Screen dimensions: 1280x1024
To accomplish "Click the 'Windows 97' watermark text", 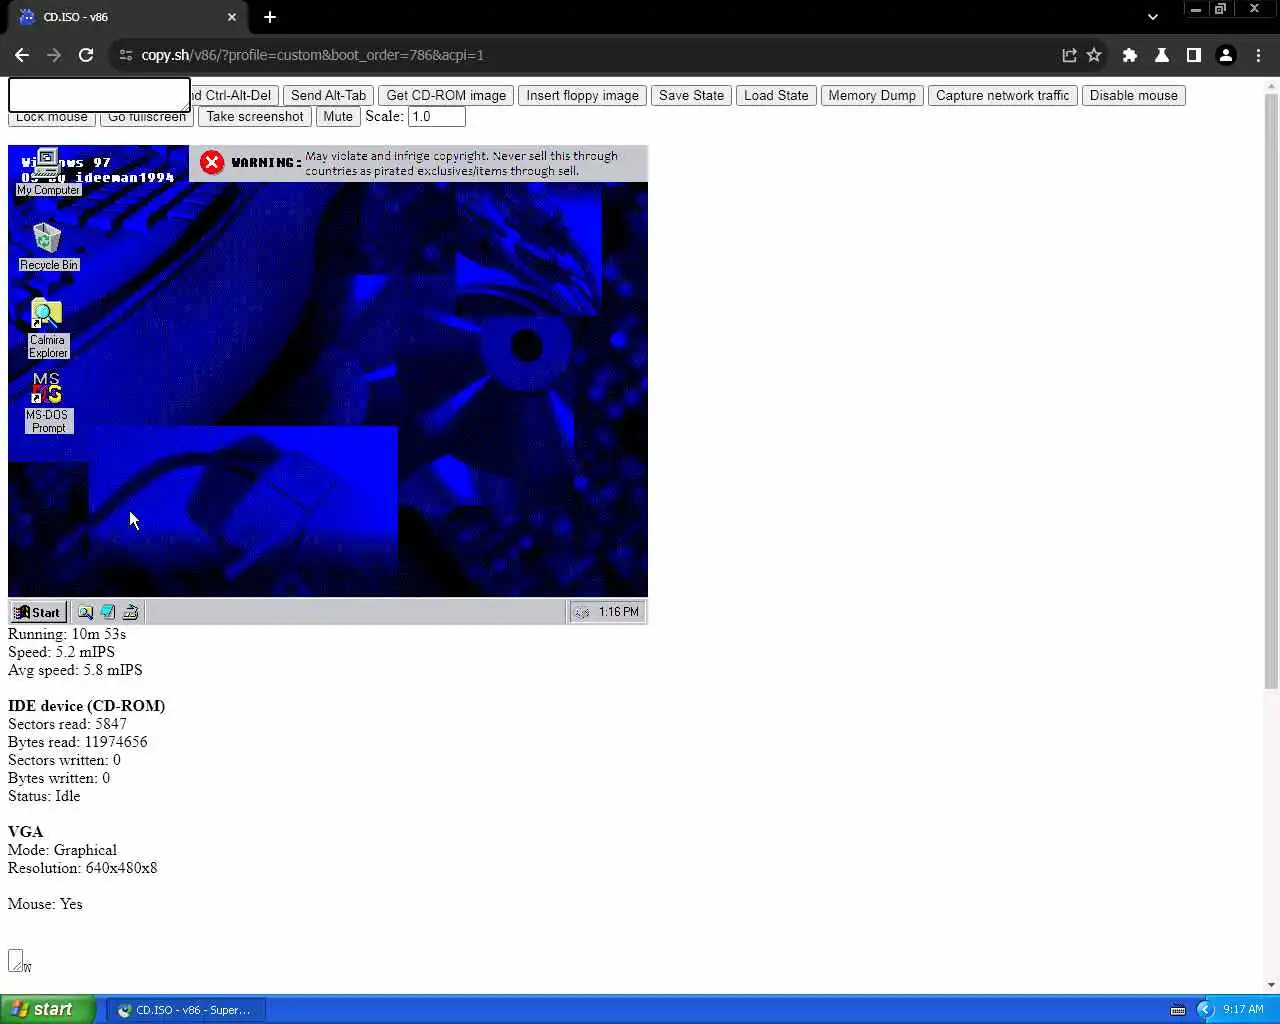I will 66,162.
